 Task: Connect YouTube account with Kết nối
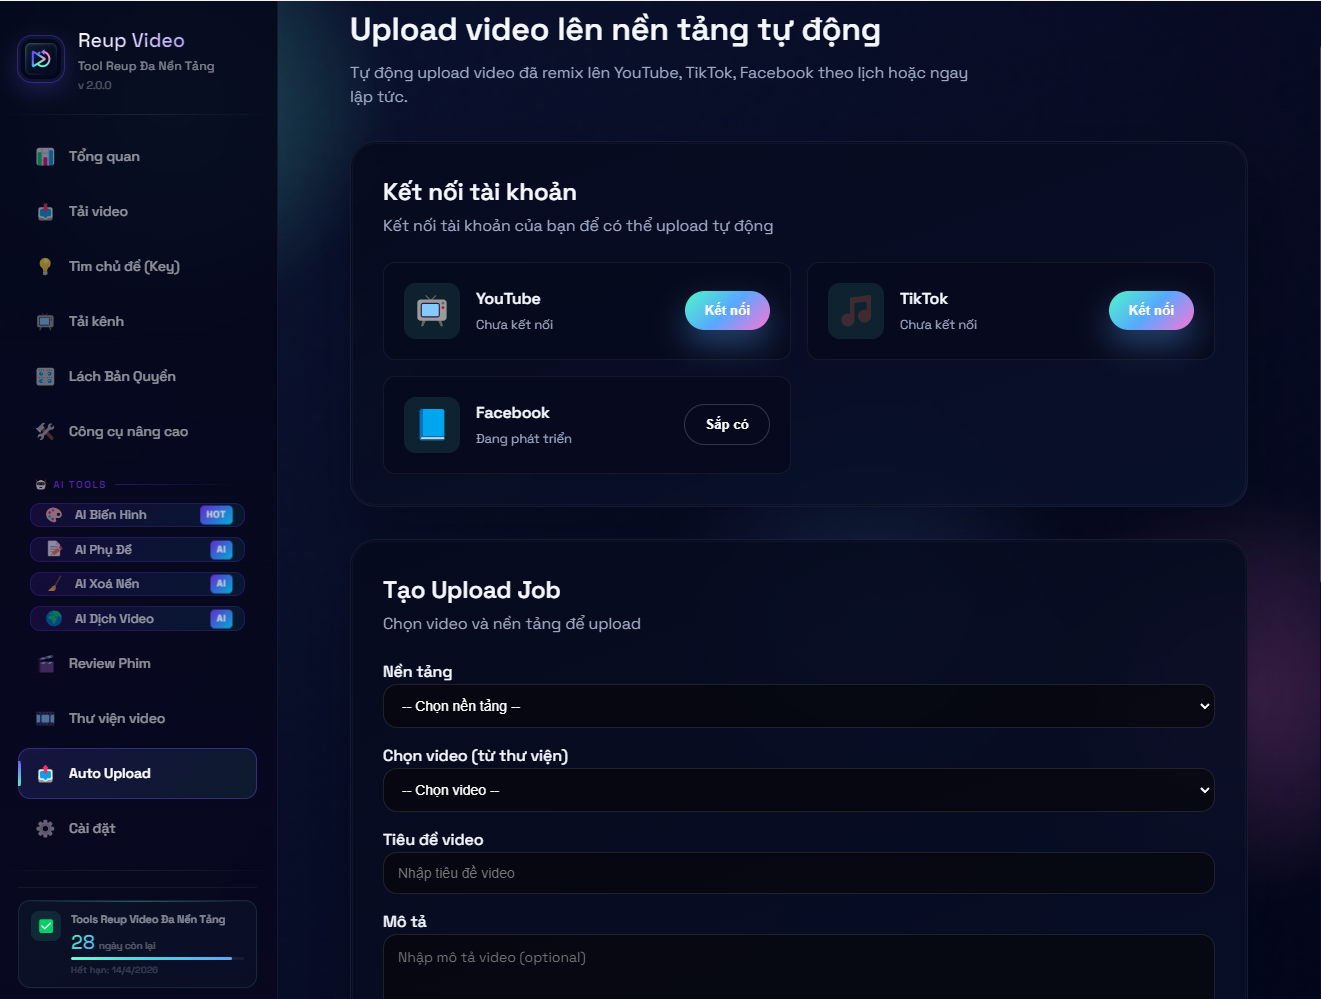(x=727, y=311)
